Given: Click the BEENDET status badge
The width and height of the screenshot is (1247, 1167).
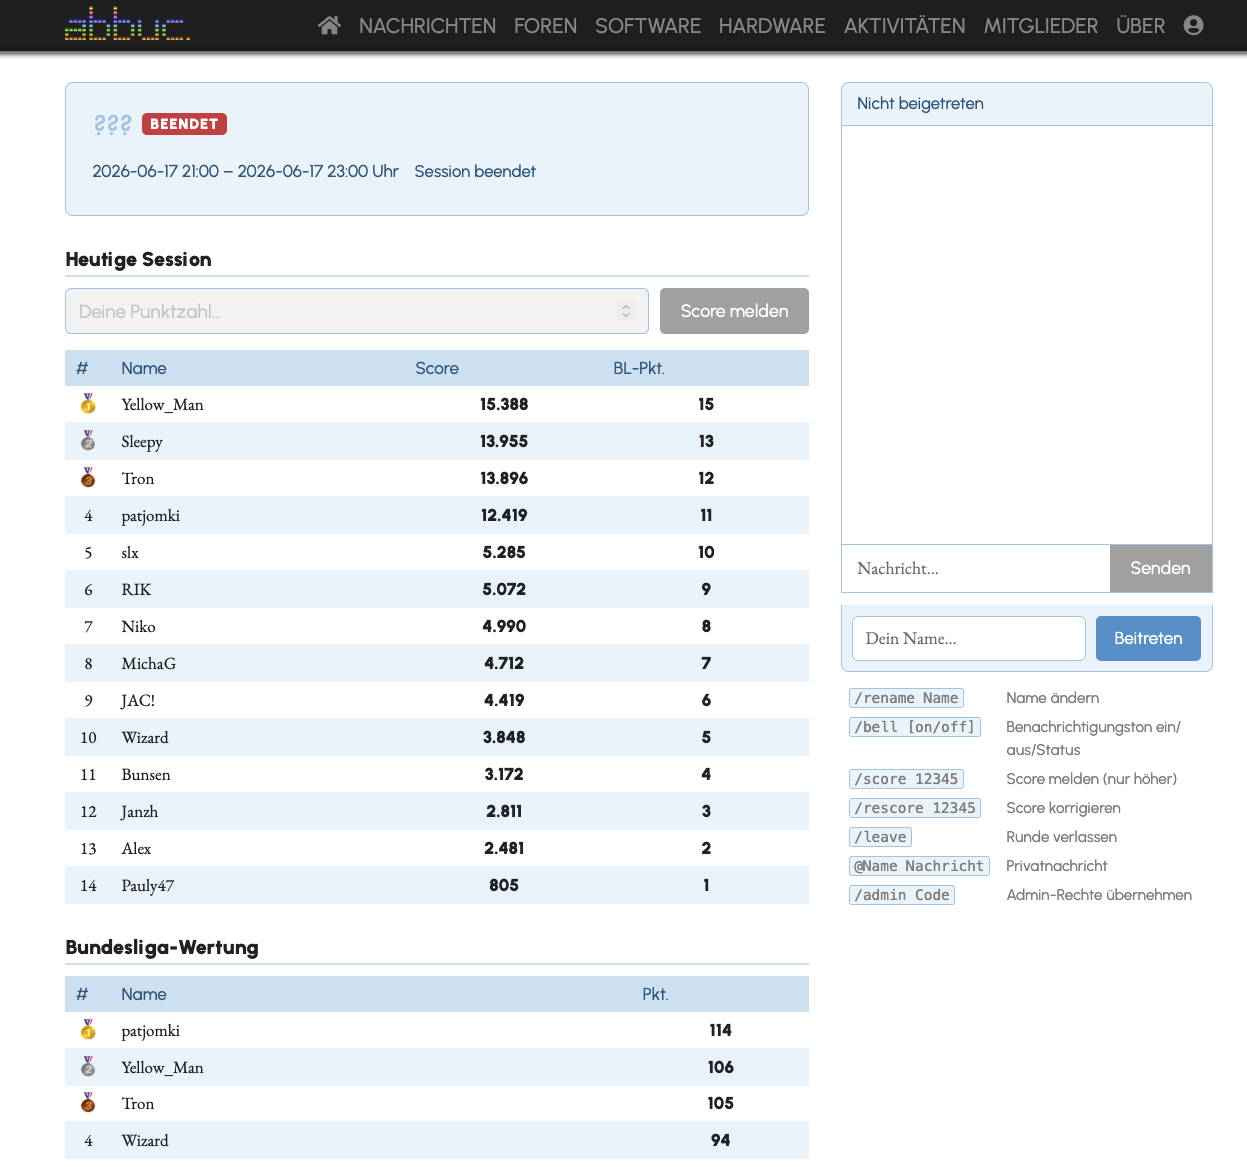Looking at the screenshot, I should (184, 124).
